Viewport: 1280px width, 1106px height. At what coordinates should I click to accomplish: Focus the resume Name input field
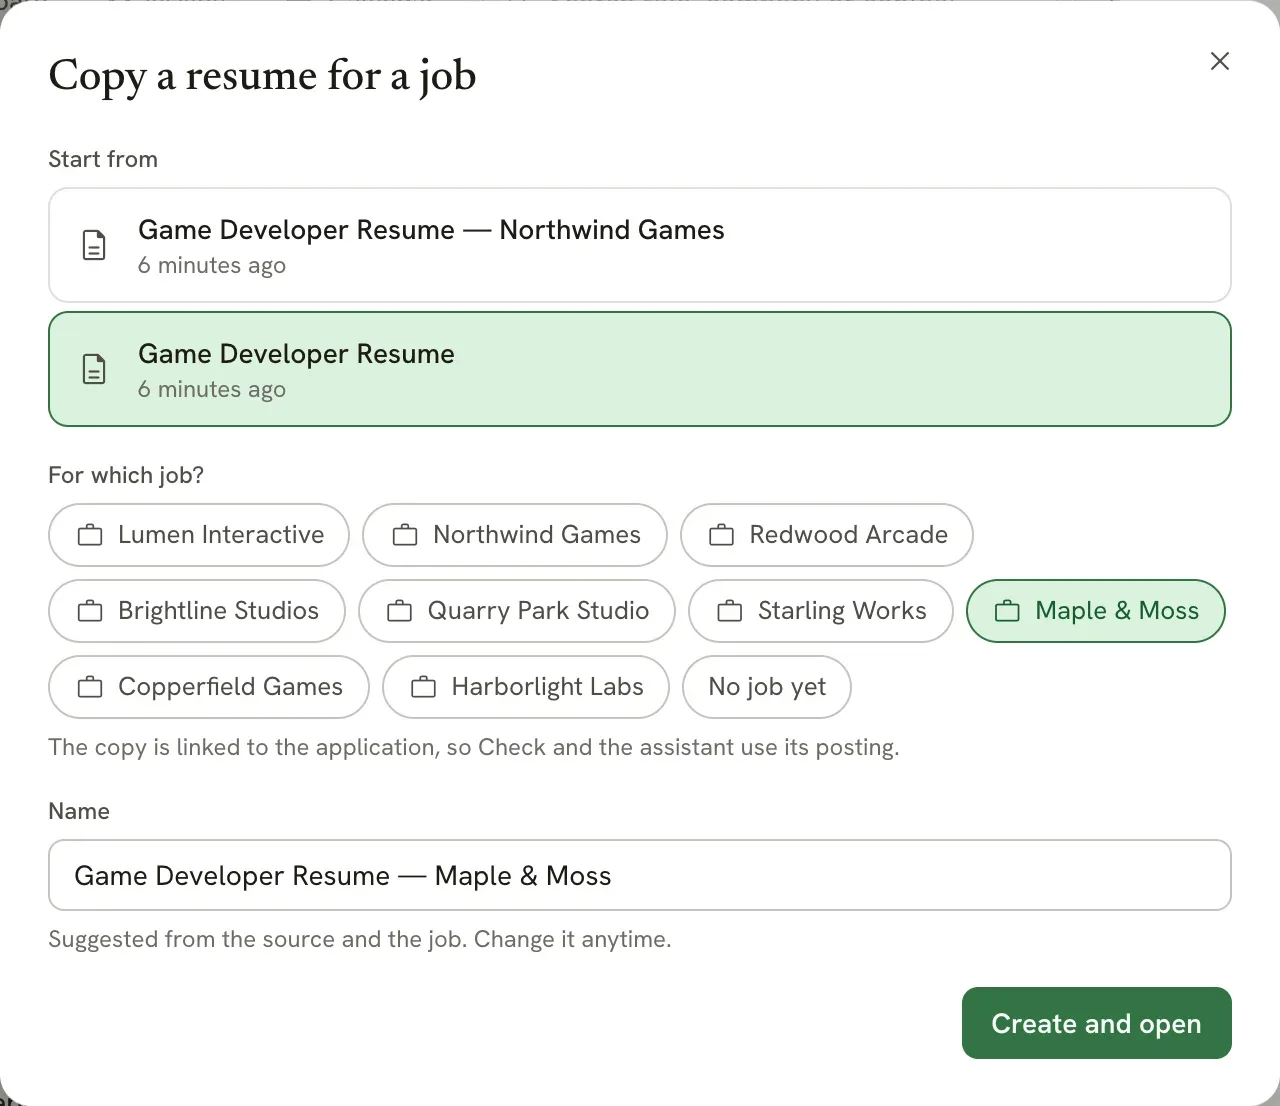tap(640, 875)
